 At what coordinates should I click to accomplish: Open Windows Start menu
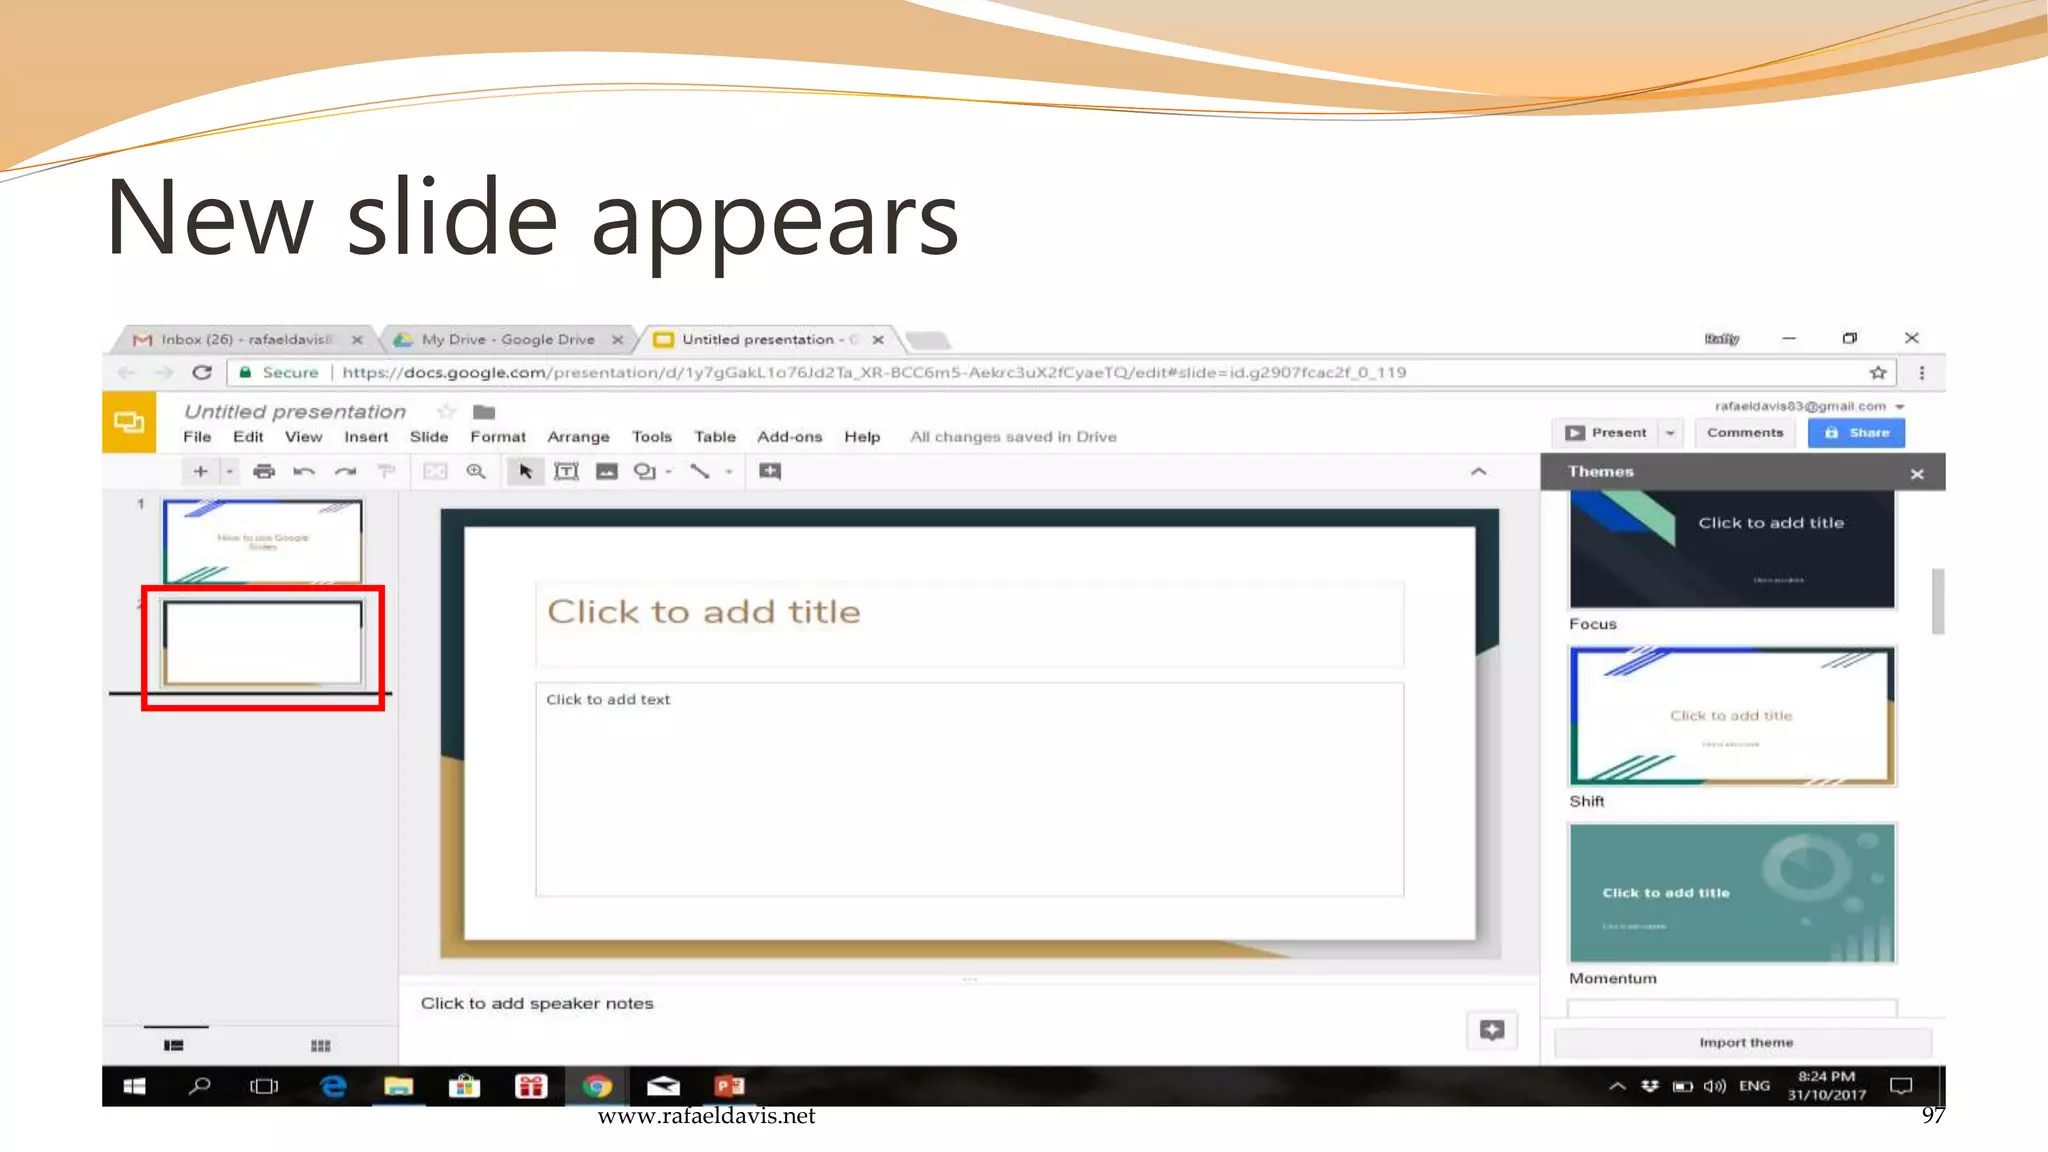(134, 1086)
